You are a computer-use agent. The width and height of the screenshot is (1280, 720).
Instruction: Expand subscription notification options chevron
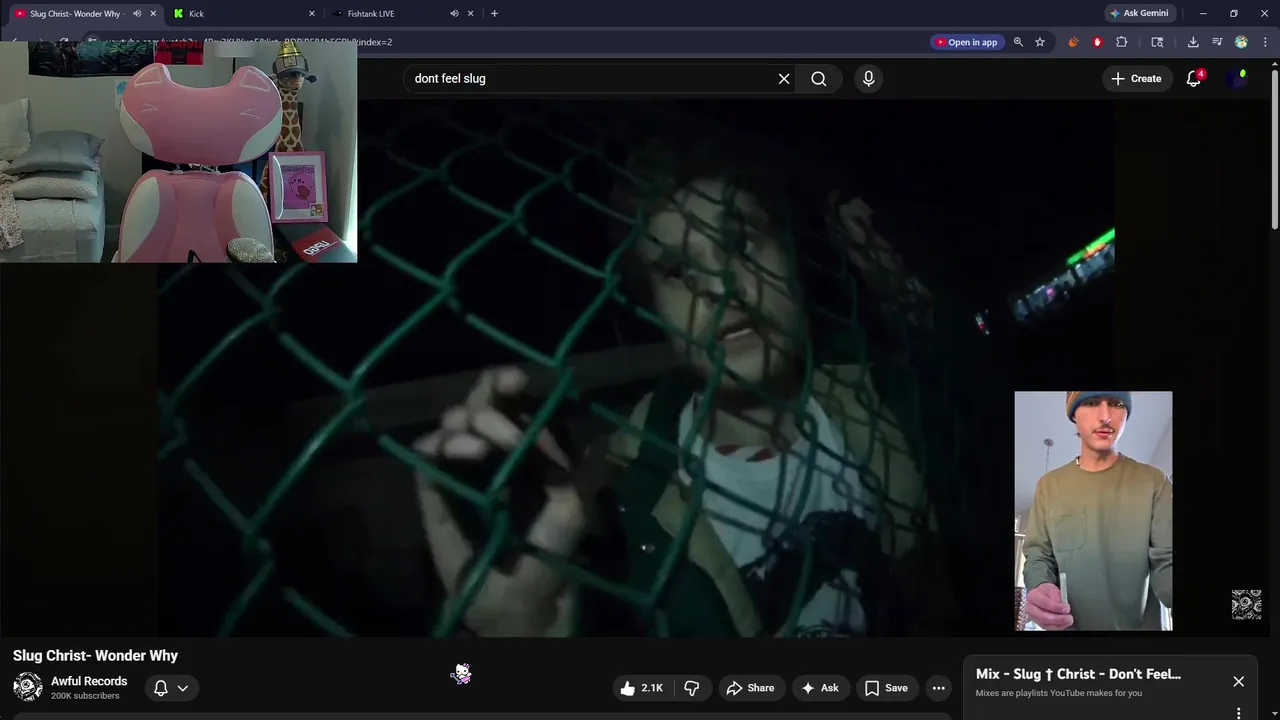(x=183, y=688)
